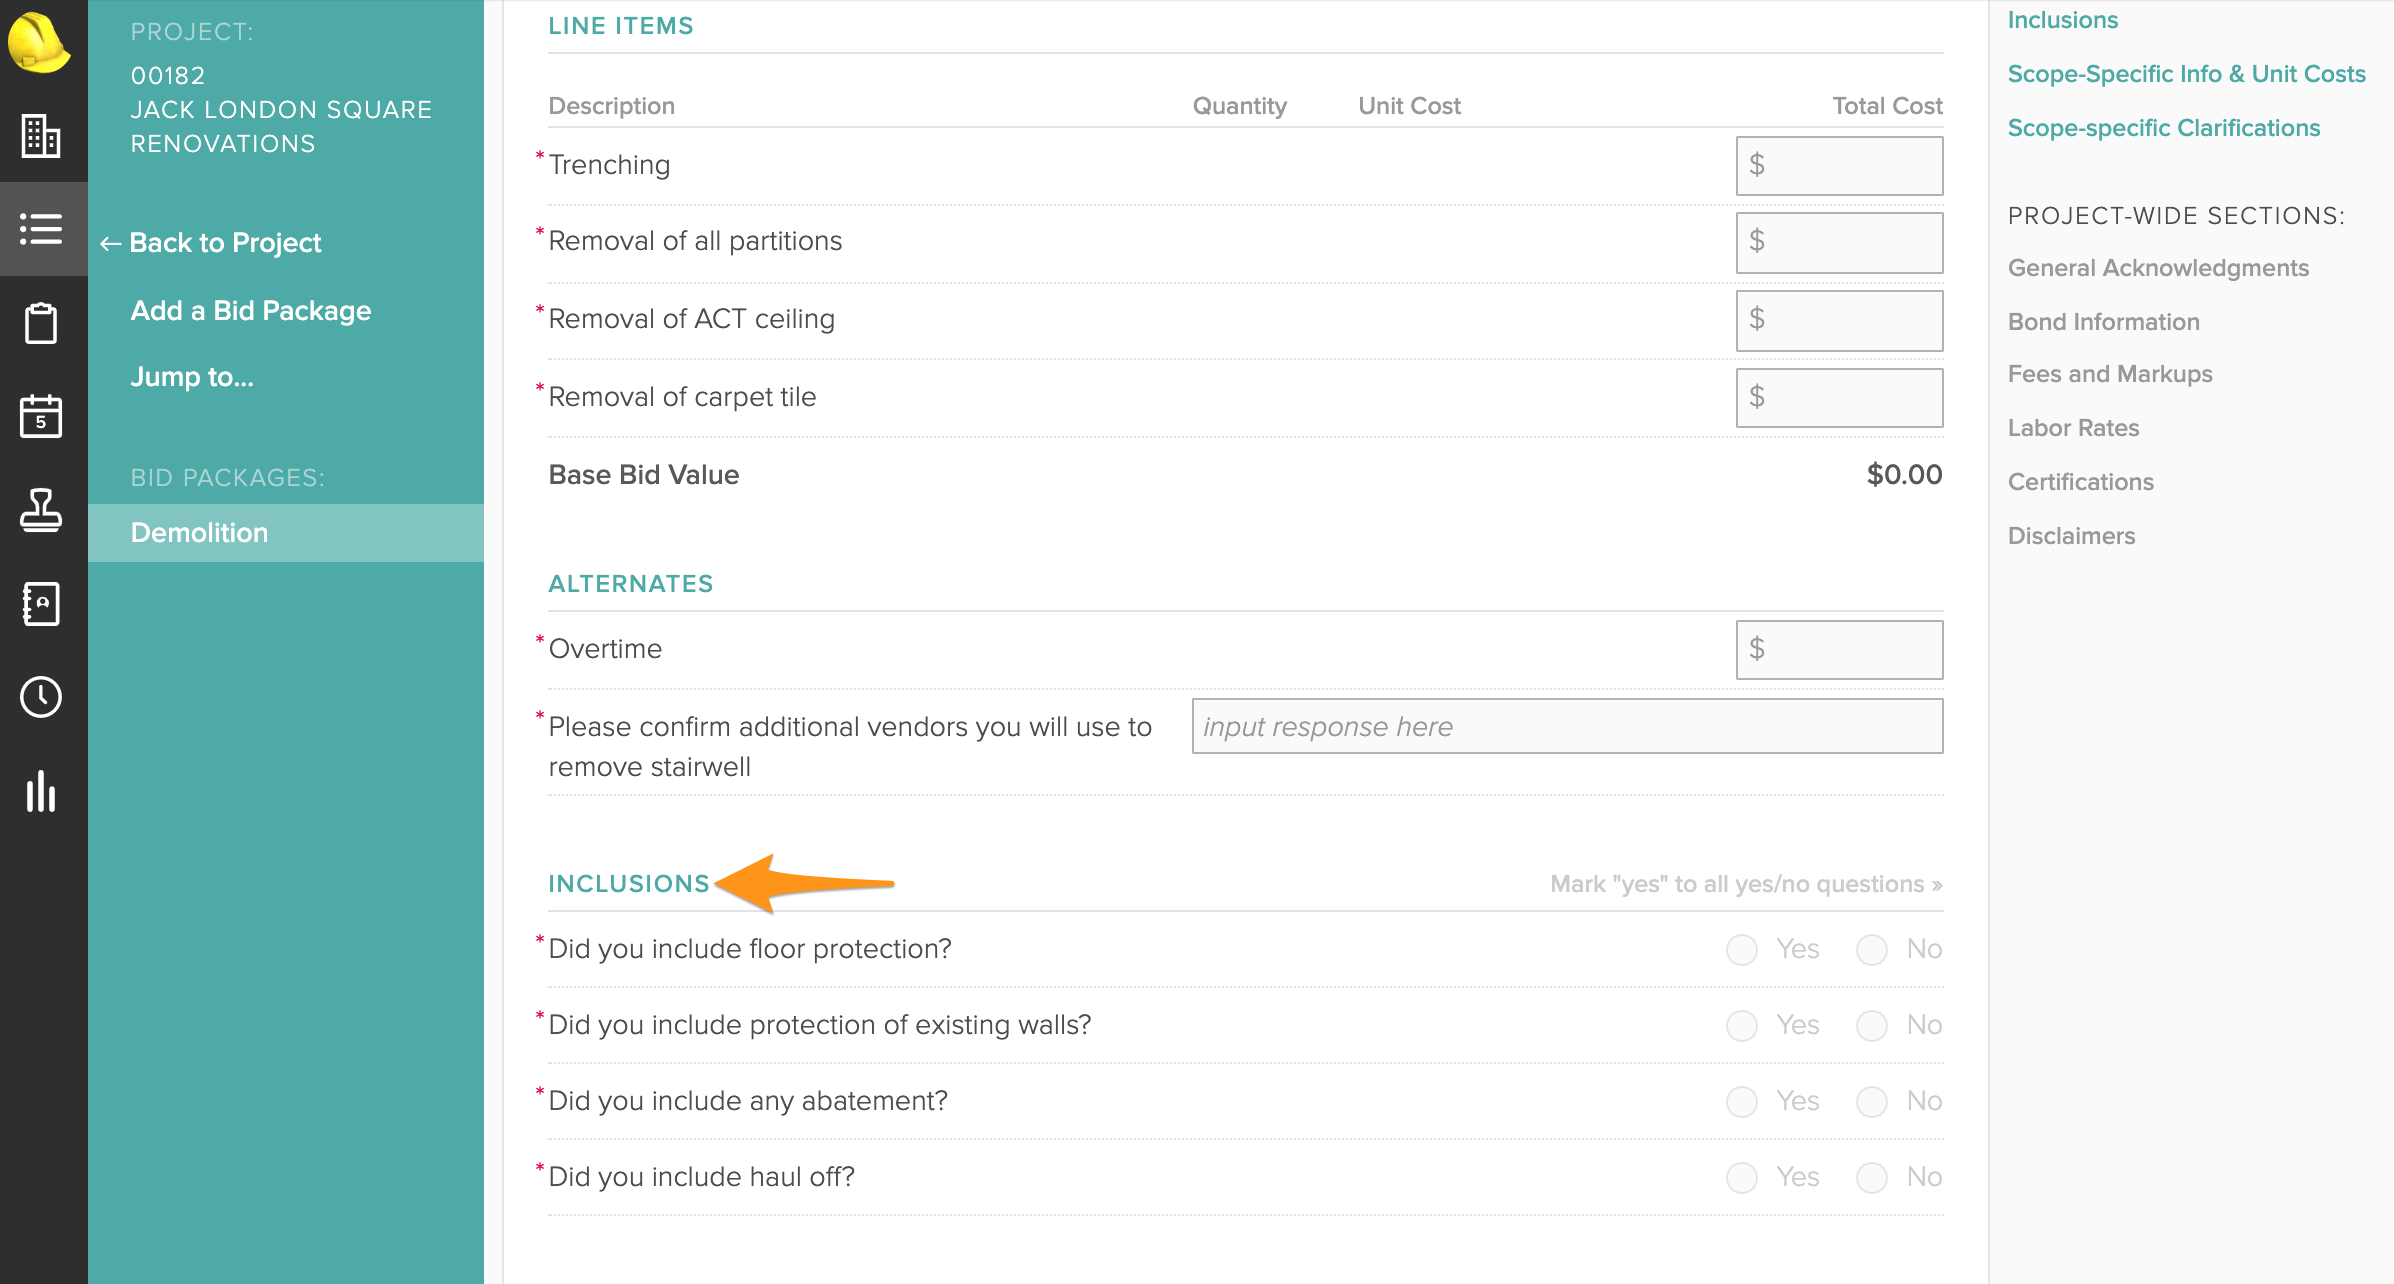Click the stamp icon in sidebar
This screenshot has width=2394, height=1284.
coord(41,510)
